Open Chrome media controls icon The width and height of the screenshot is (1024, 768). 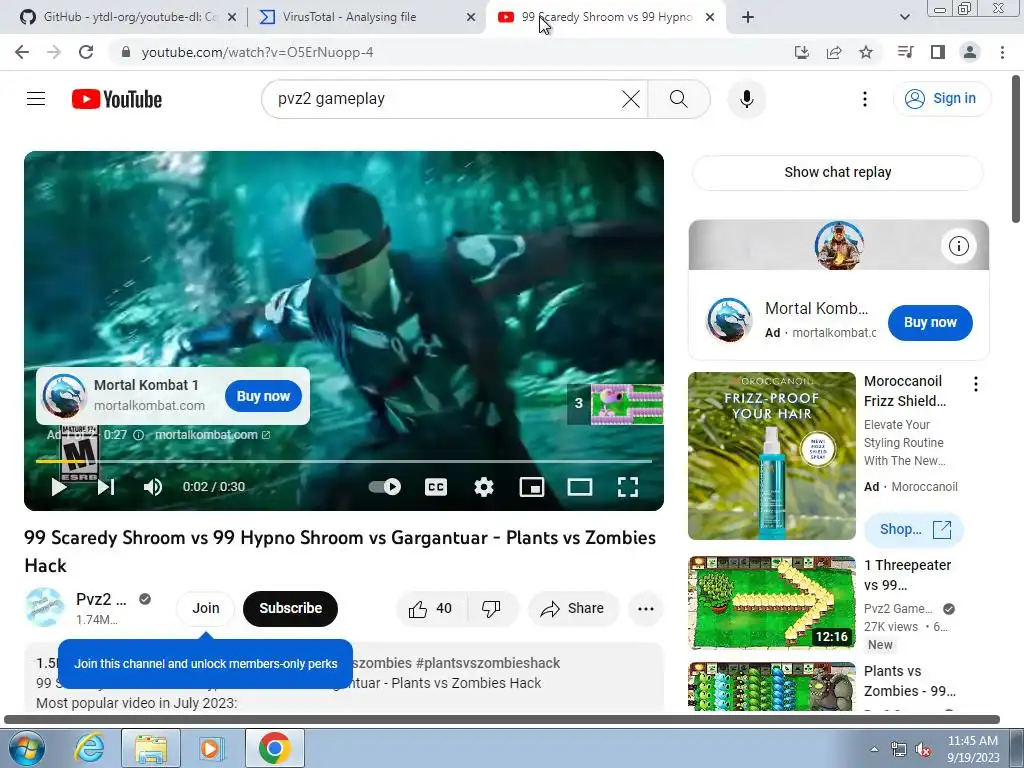click(x=905, y=52)
